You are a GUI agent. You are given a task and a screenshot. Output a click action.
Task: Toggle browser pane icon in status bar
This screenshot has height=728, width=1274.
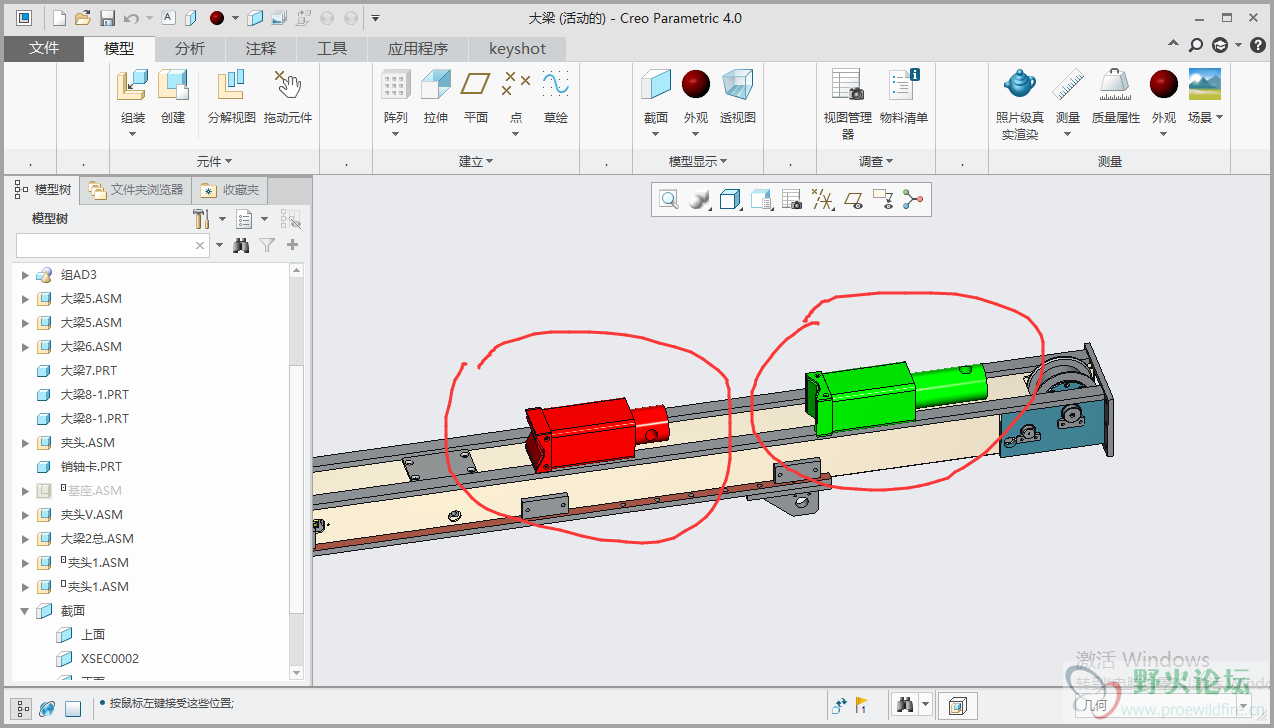coord(47,708)
